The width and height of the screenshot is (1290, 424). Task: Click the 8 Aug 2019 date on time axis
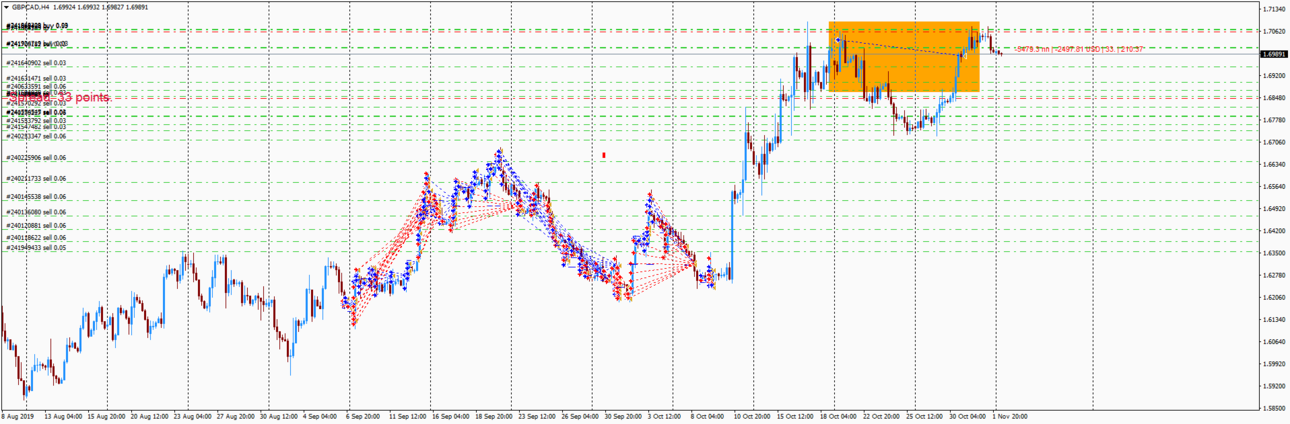click(17, 416)
